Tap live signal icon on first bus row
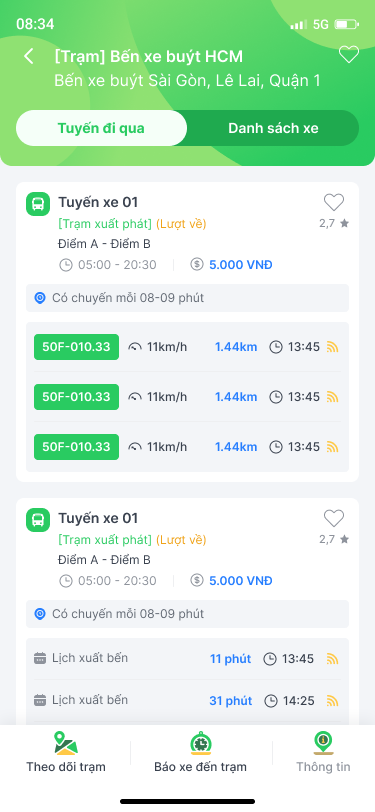Image resolution: width=375 pixels, height=812 pixels. pyautogui.click(x=333, y=347)
